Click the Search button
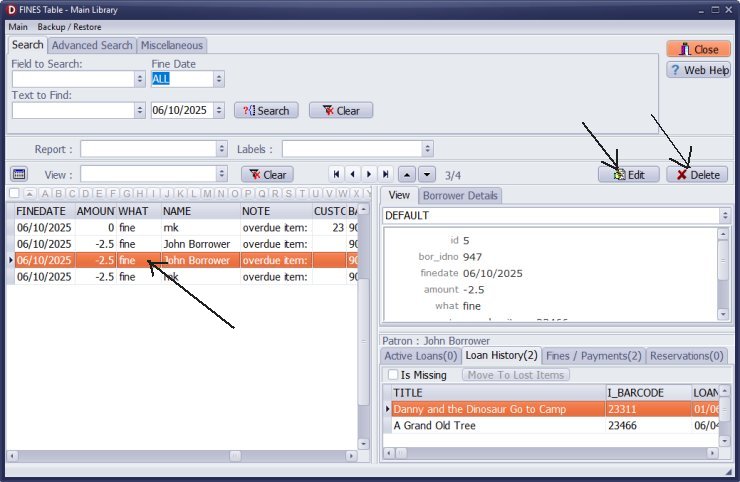Screen dimensions: 740x482 266,110
